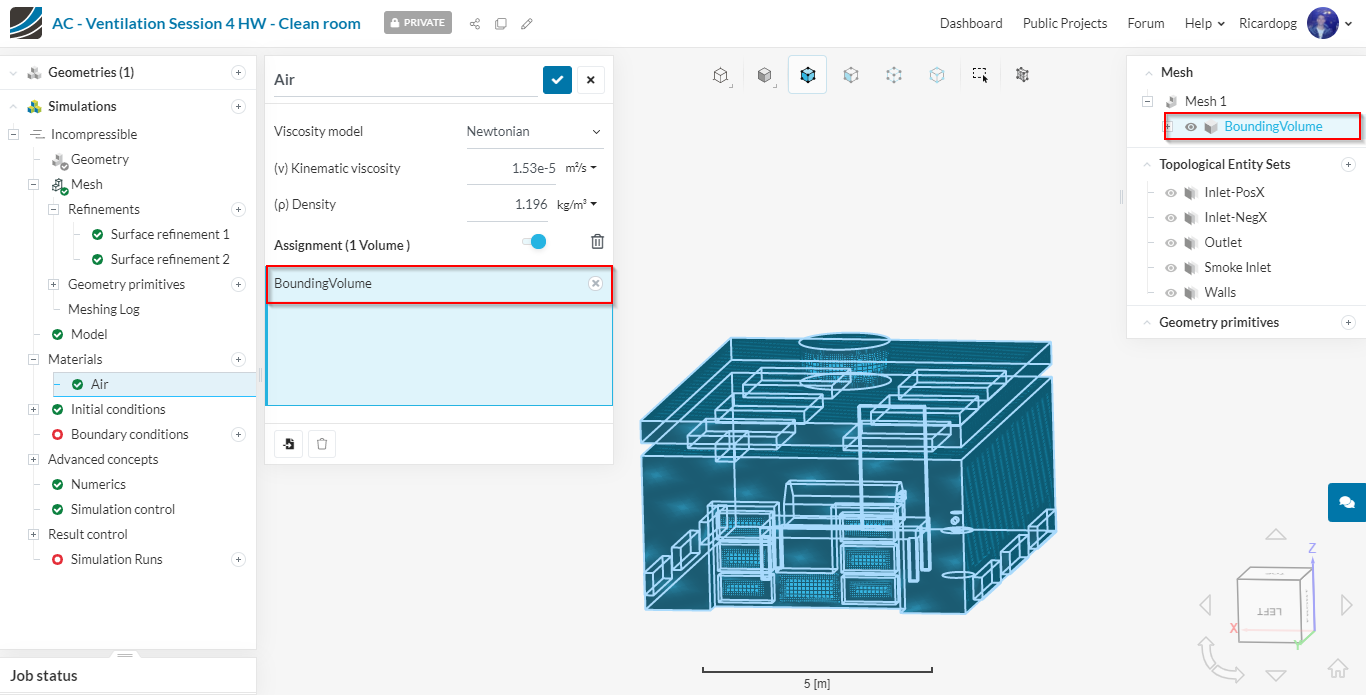Open the Meshing Log entry

(103, 310)
